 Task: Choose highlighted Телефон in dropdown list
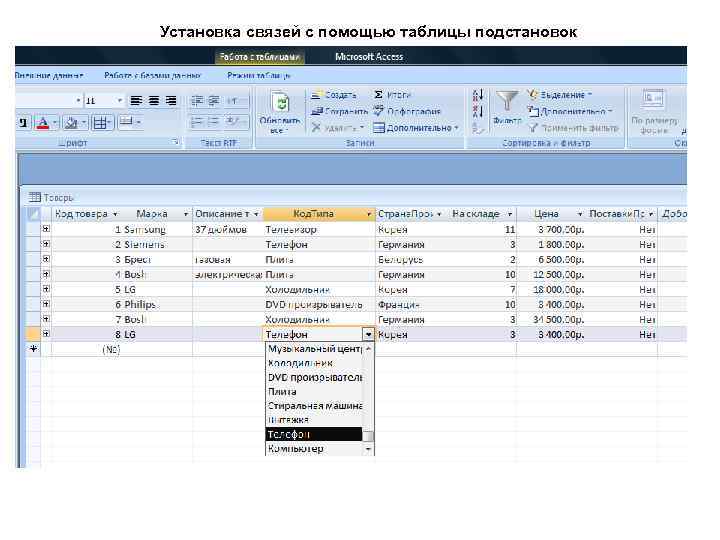[315, 434]
